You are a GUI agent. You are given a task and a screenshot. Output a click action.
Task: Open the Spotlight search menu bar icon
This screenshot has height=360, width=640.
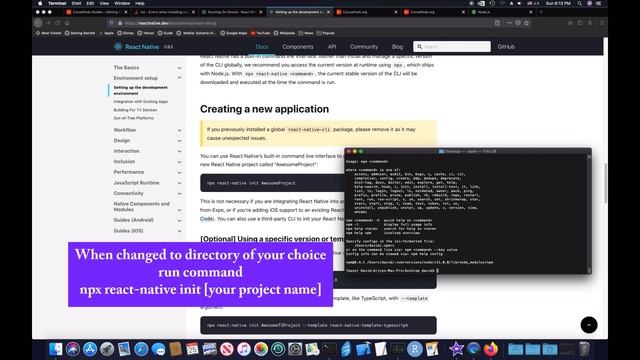[579, 3]
